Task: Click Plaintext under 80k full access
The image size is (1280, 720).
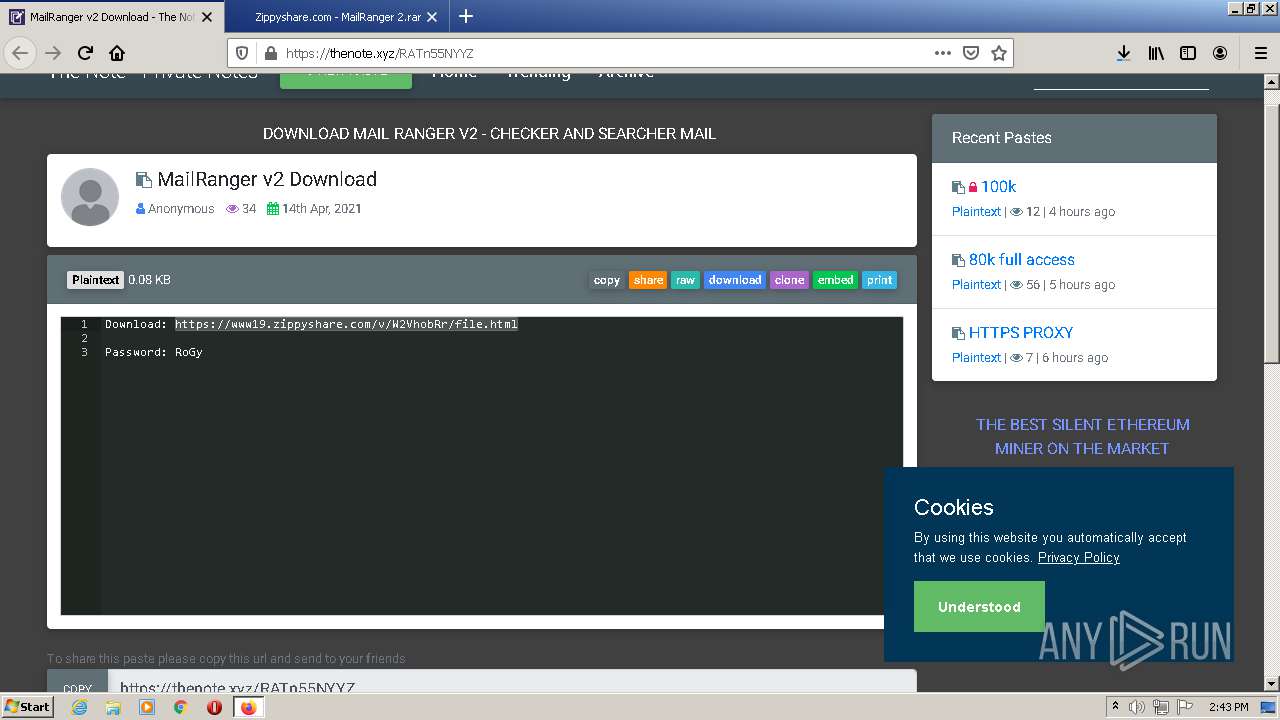Action: pos(976,284)
